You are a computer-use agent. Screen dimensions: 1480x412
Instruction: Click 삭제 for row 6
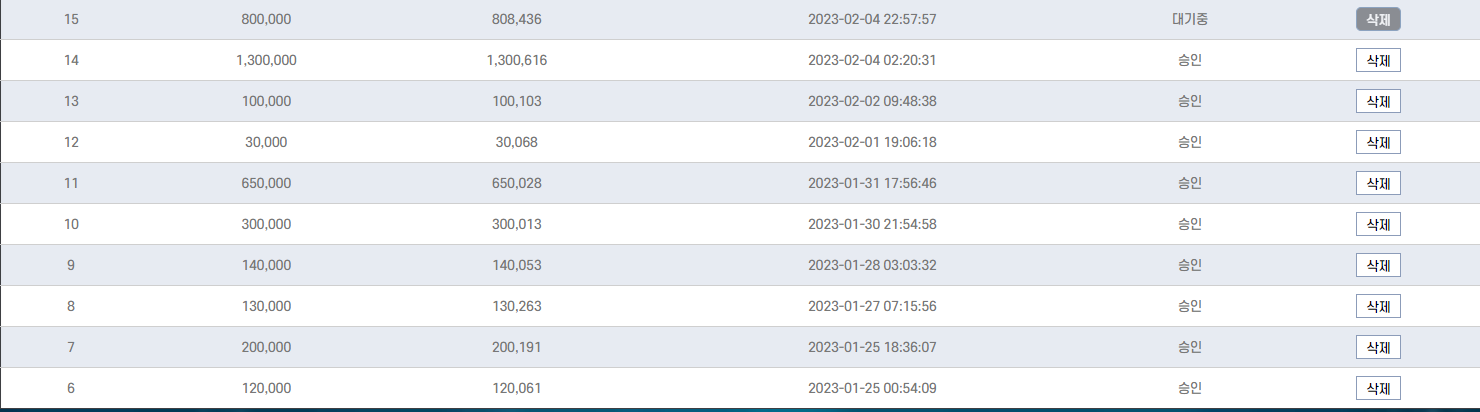pyautogui.click(x=1378, y=388)
